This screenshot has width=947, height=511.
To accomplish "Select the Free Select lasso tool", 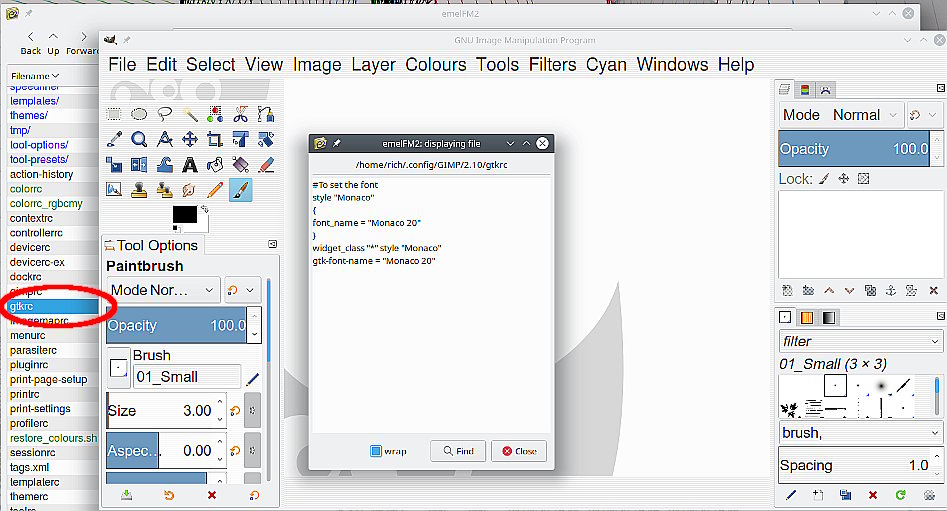I will (164, 114).
